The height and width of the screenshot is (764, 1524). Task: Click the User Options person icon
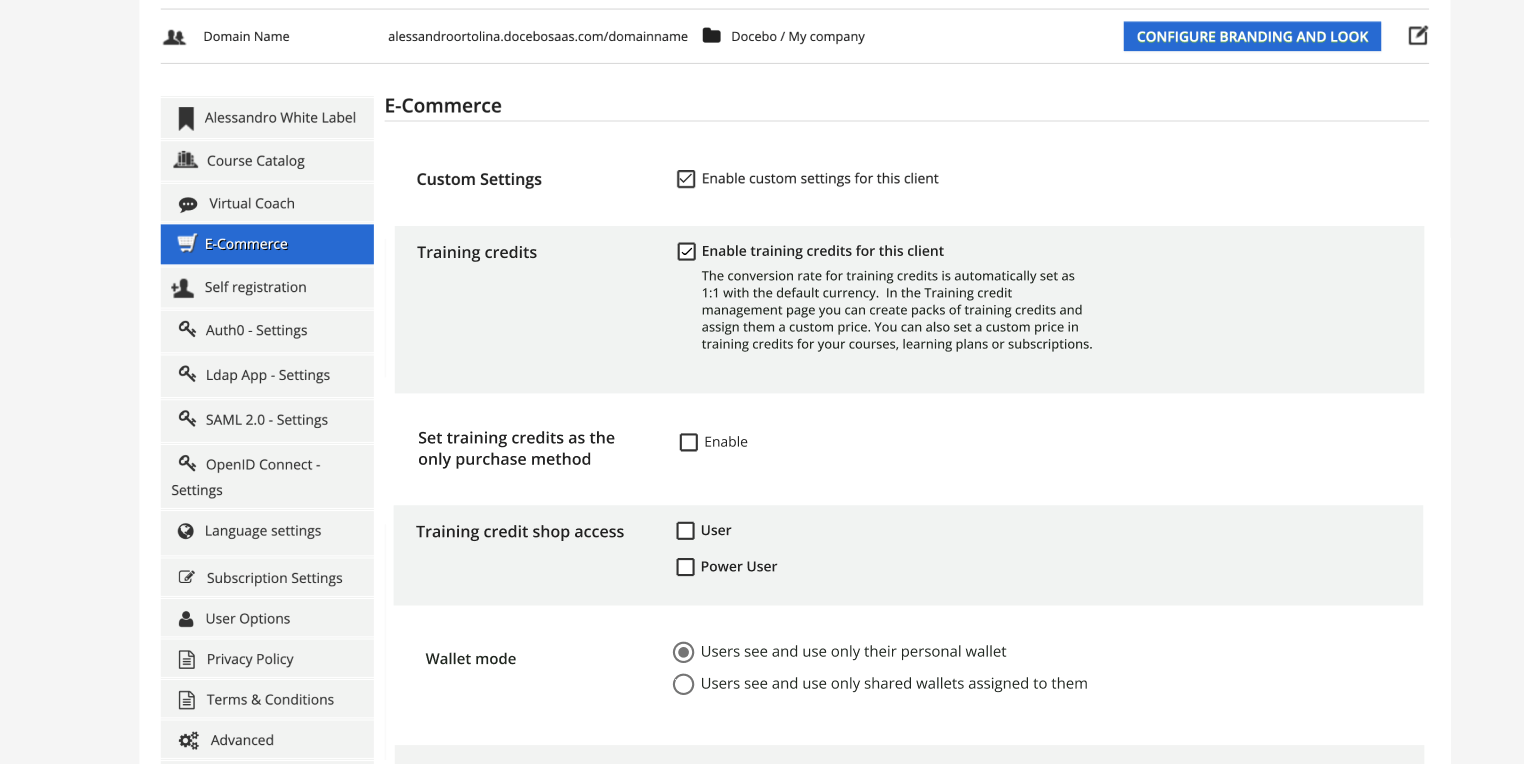point(186,619)
